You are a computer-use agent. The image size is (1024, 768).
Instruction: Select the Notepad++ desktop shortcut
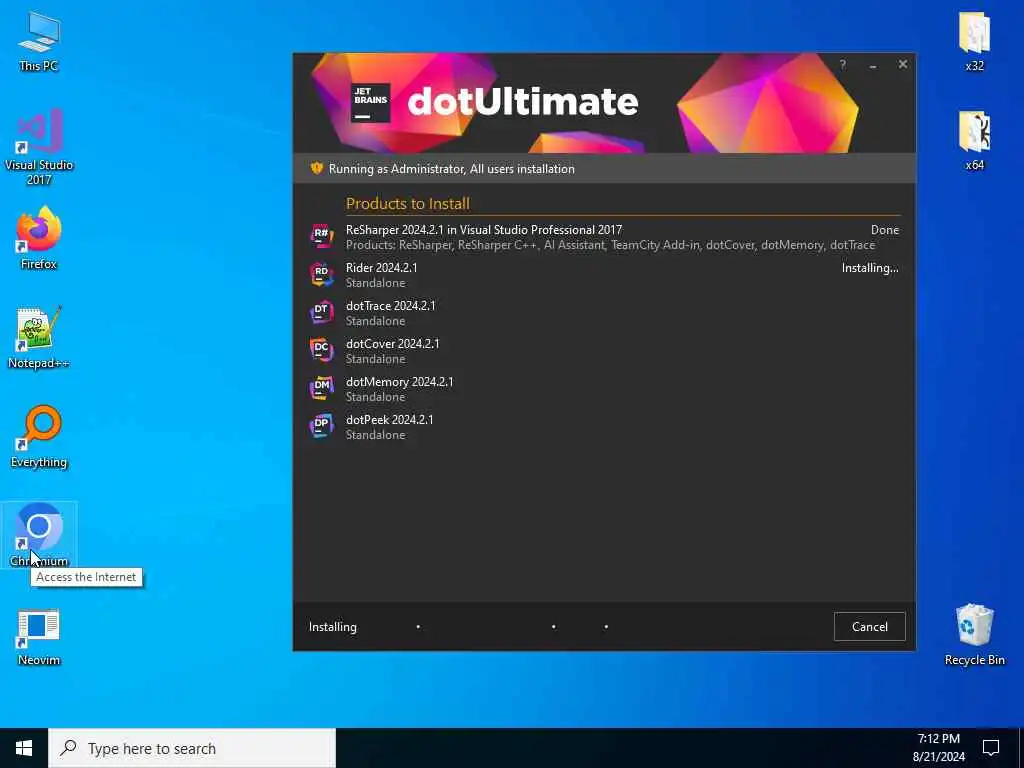point(39,338)
